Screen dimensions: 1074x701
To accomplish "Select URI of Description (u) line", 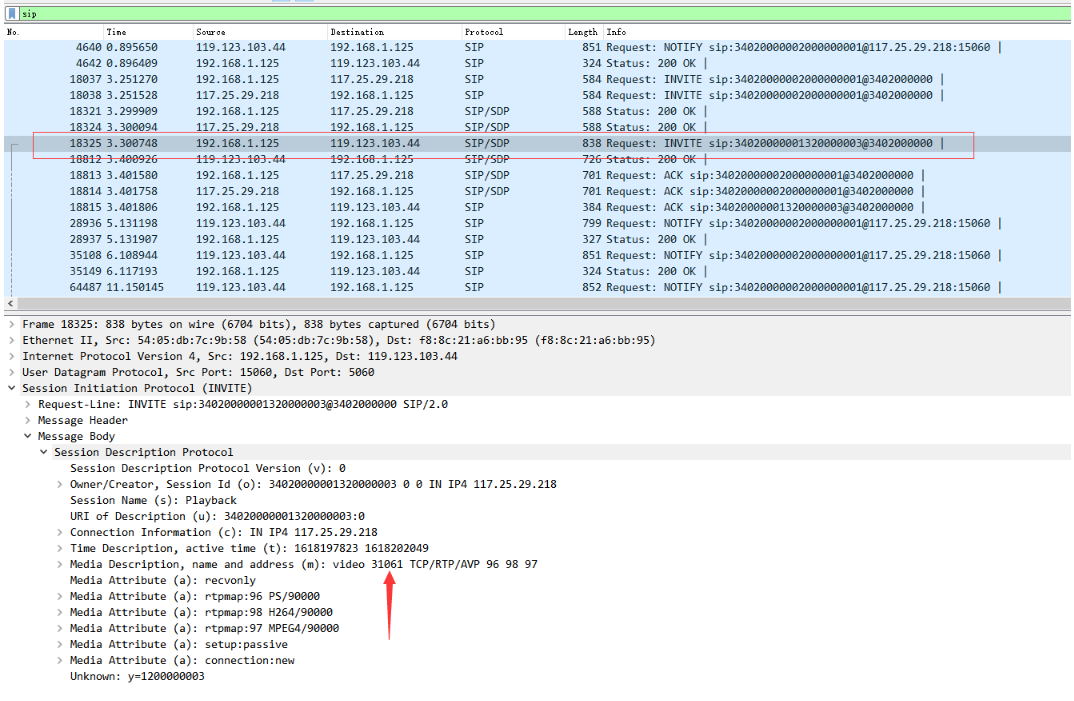I will click(217, 516).
